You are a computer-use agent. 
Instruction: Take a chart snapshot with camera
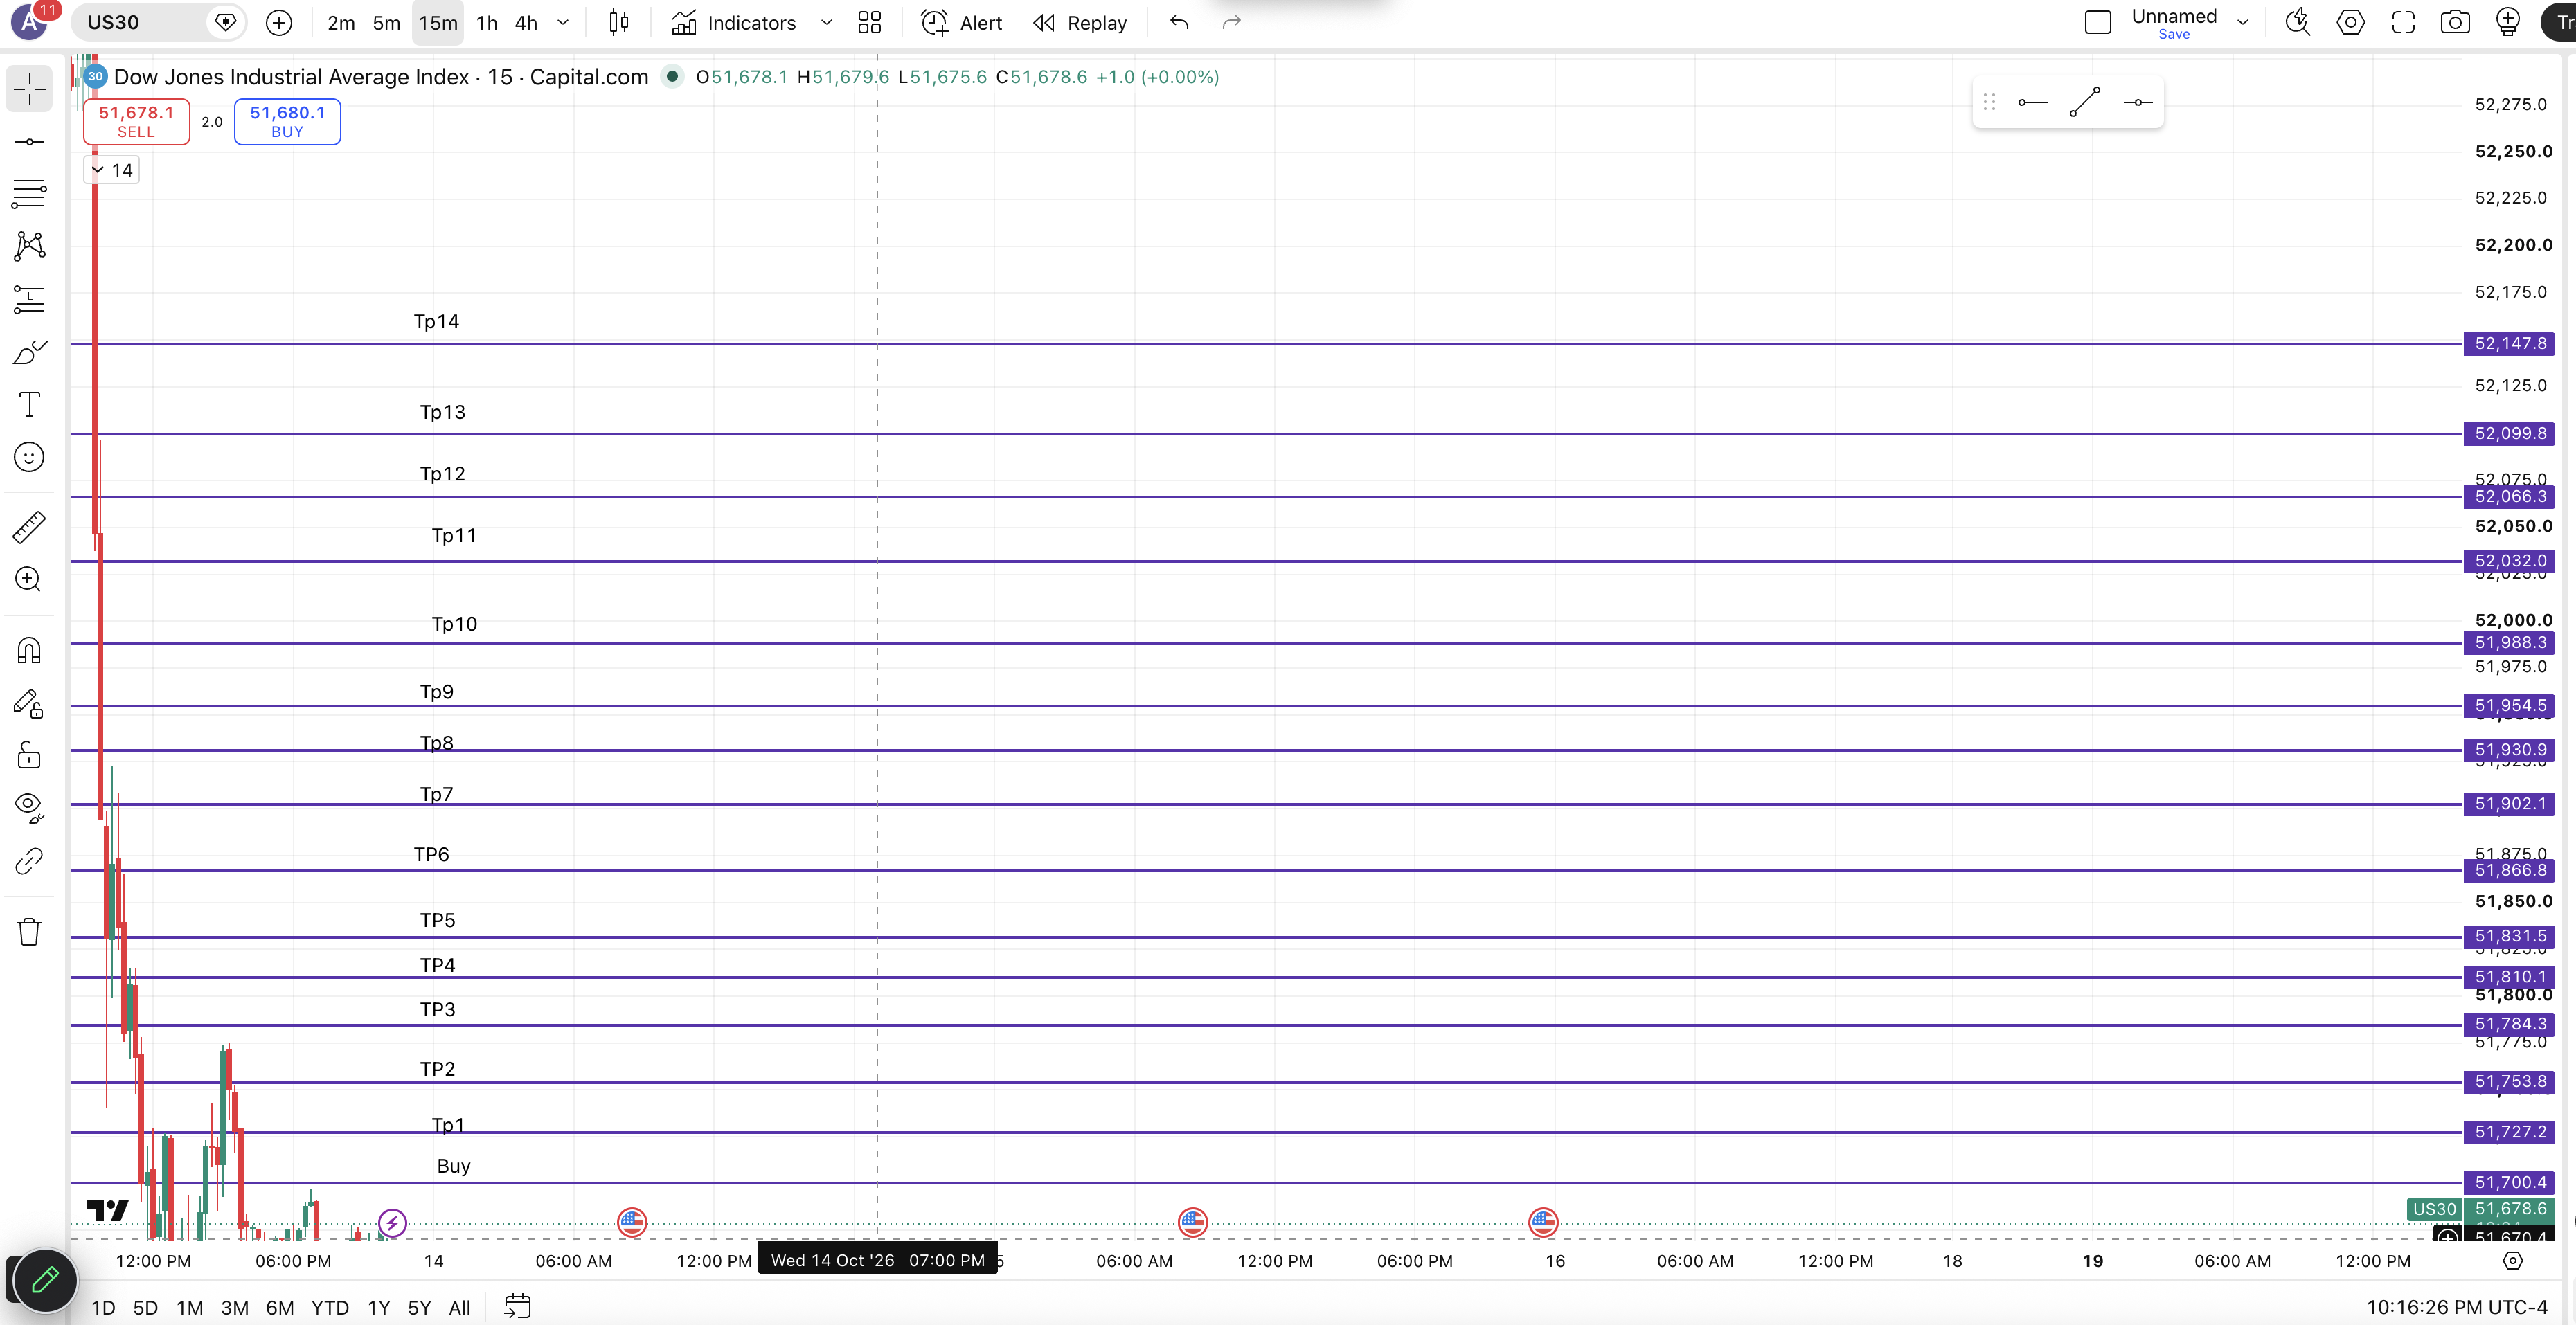2455,22
